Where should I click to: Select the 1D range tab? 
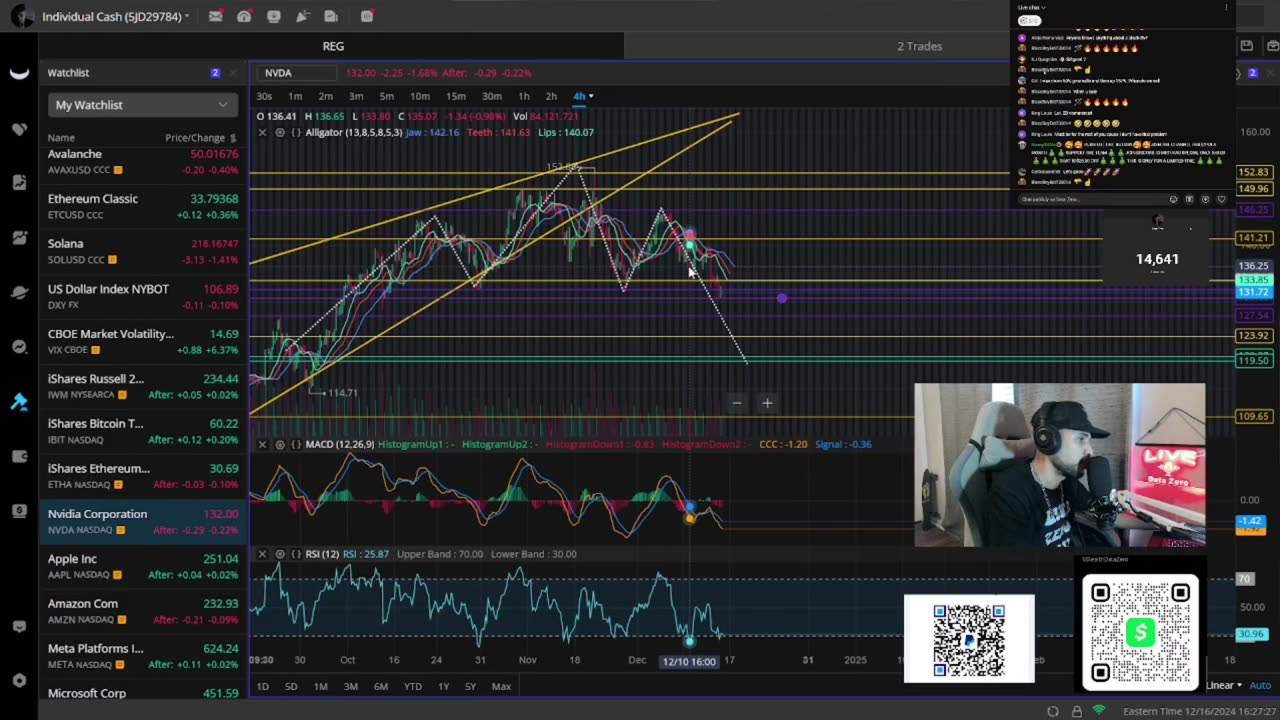click(263, 686)
